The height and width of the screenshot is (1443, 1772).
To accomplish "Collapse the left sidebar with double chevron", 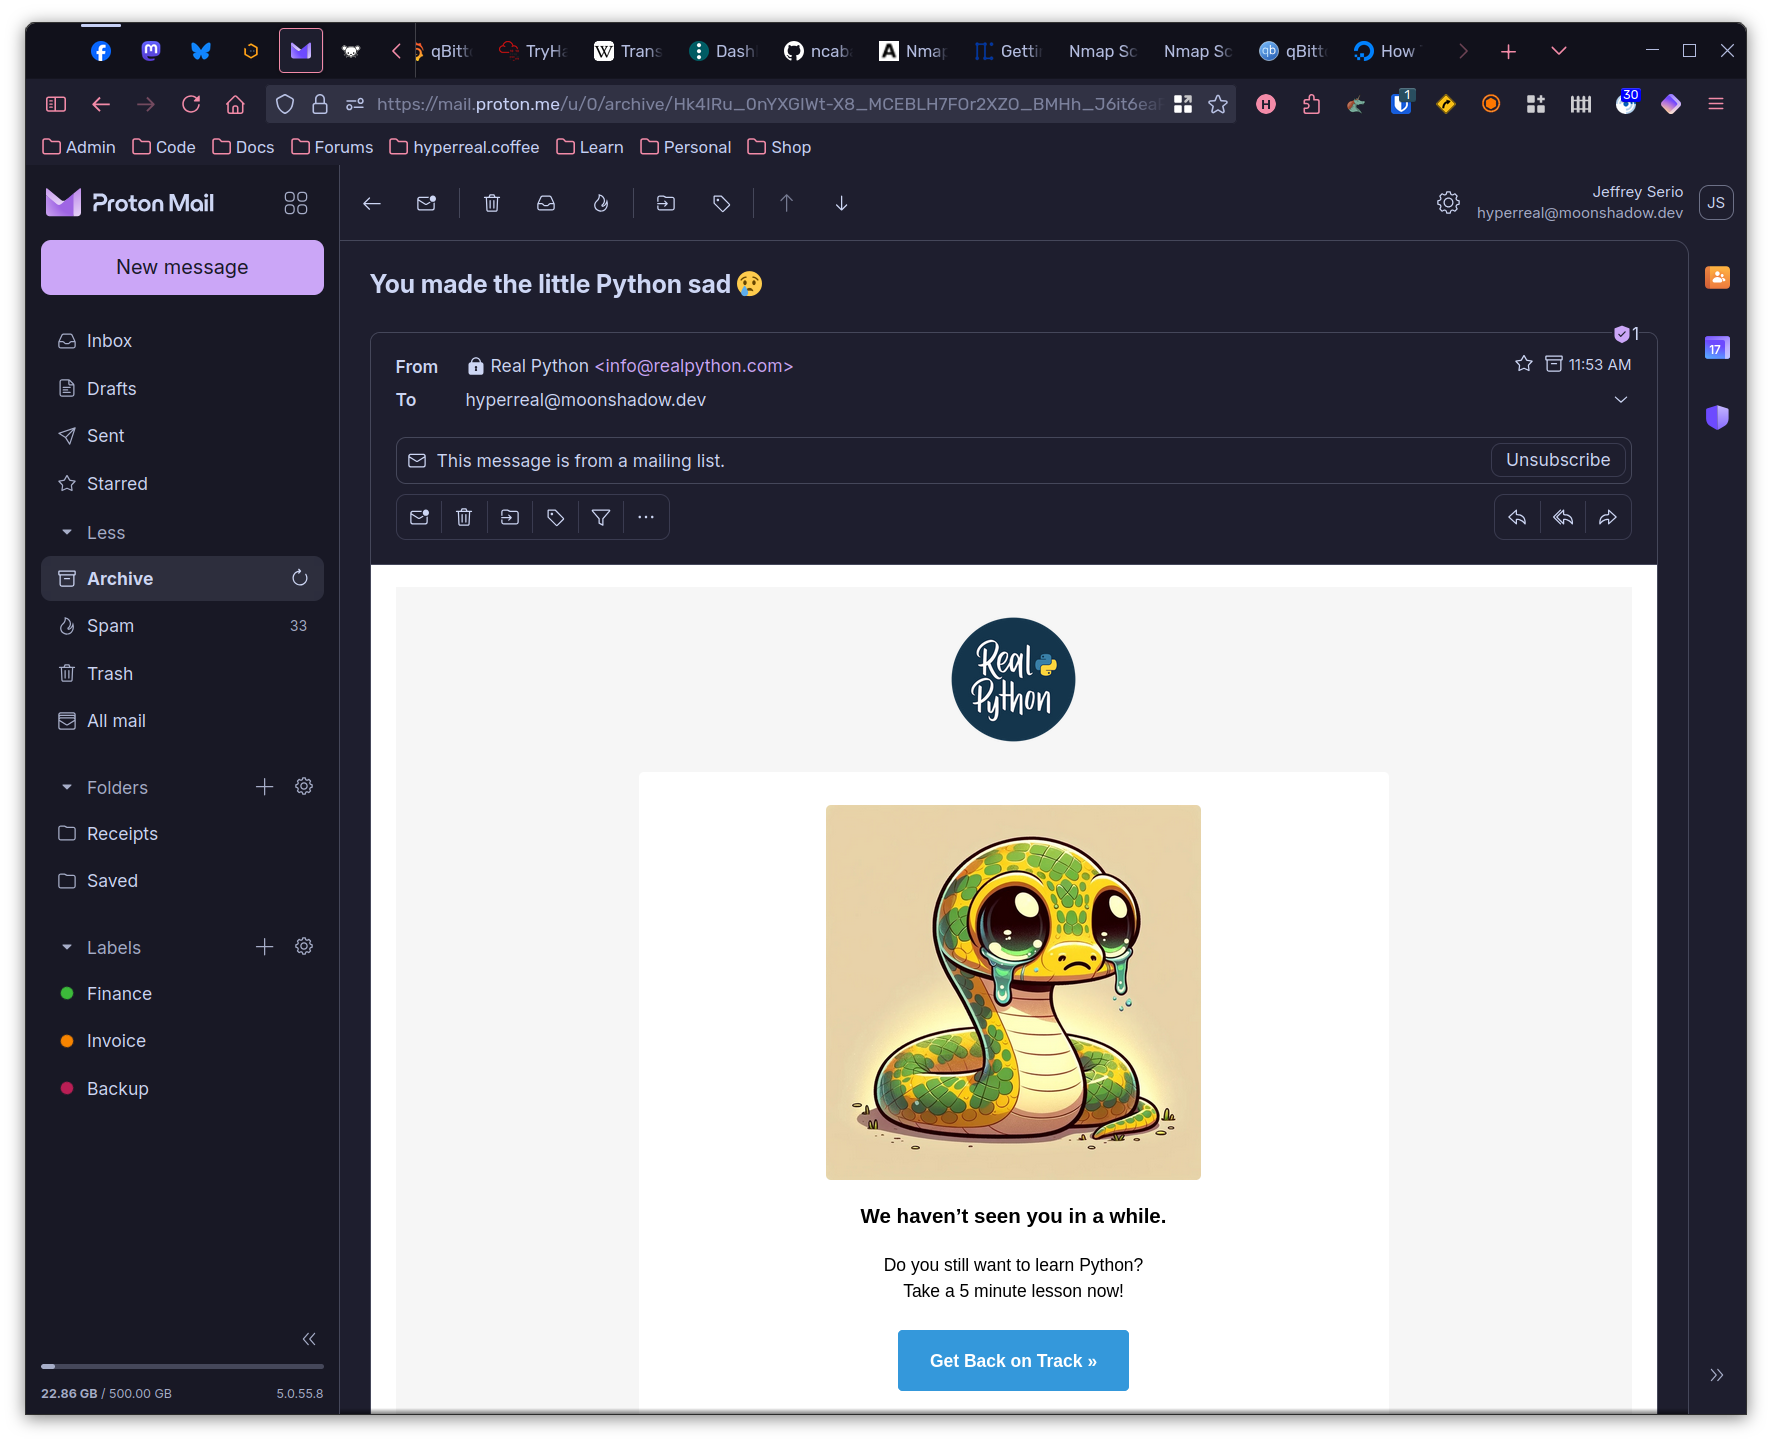I will (309, 1339).
